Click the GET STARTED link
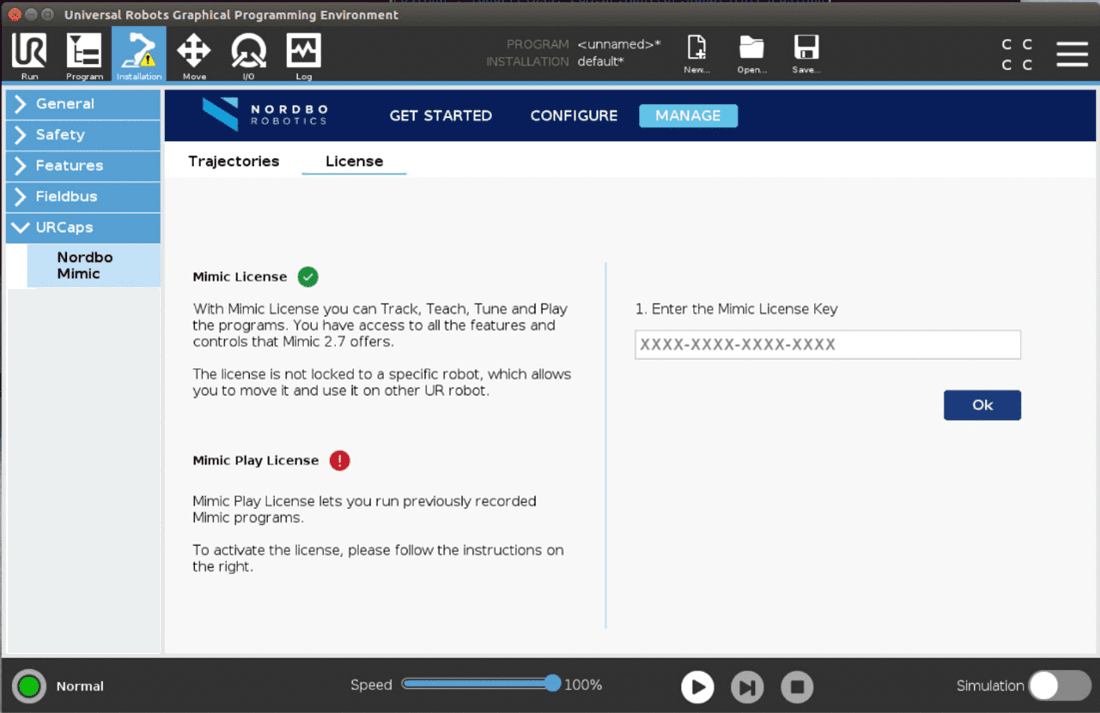The width and height of the screenshot is (1100, 713). [x=440, y=116]
